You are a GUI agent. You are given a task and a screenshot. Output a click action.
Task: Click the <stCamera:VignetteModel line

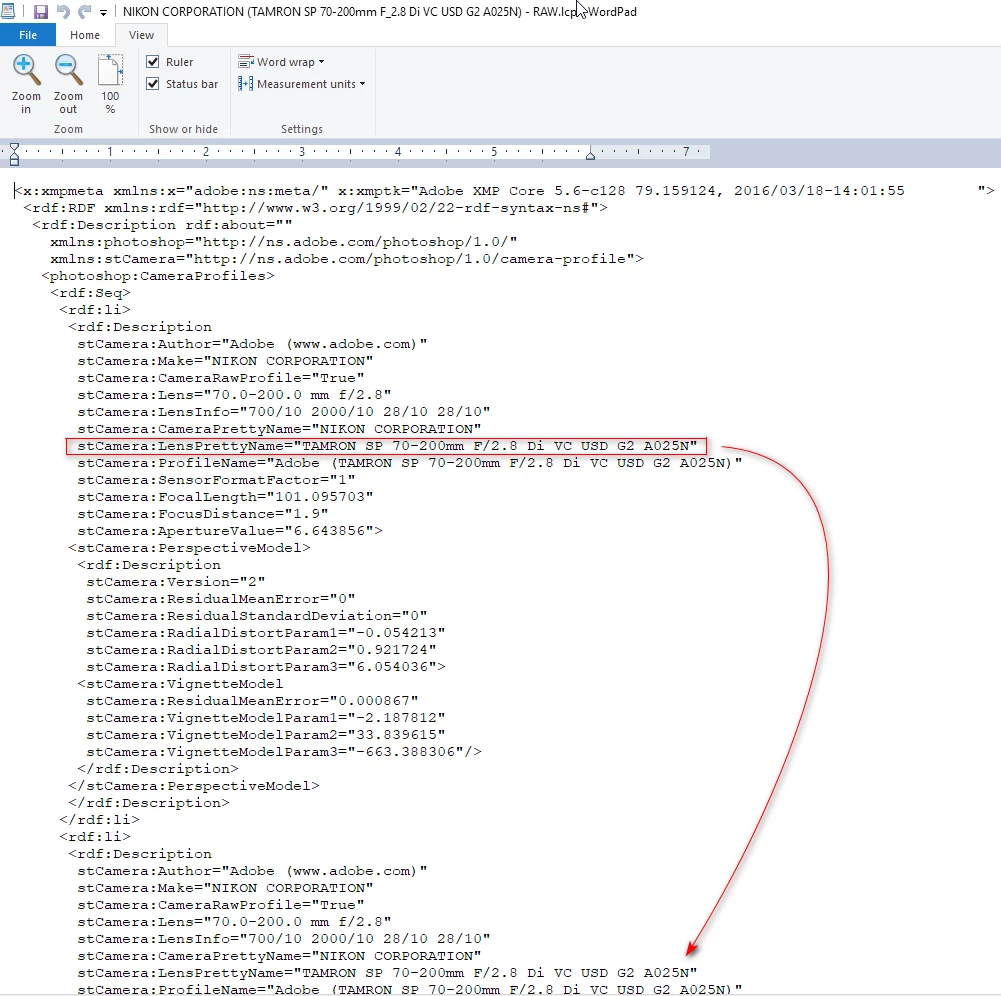(x=180, y=684)
